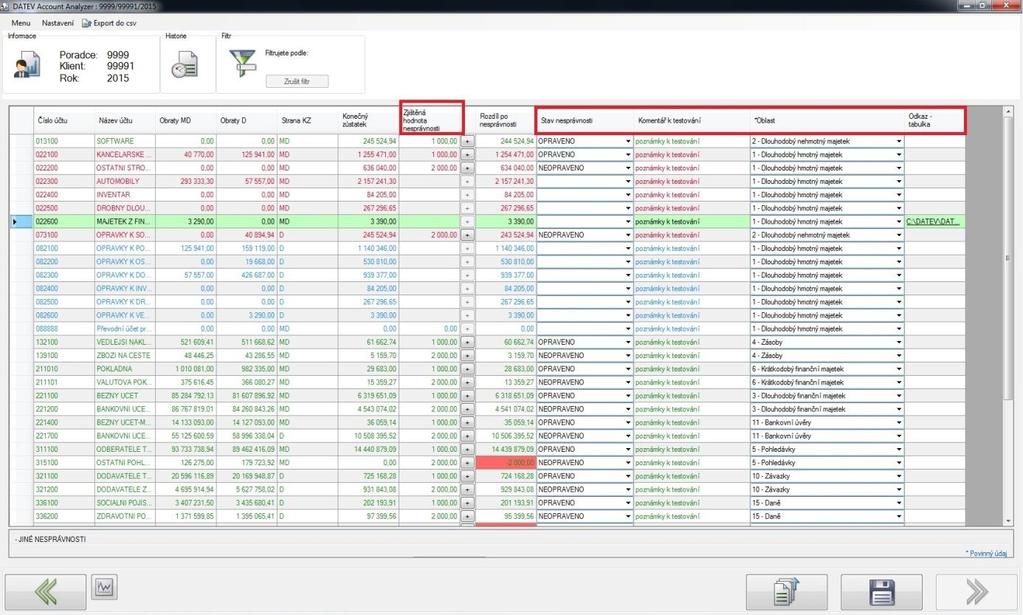This screenshot has width=1023, height=615.
Task: Click plus button in 139100 ZBOZI NA CESTE row
Action: 467,355
